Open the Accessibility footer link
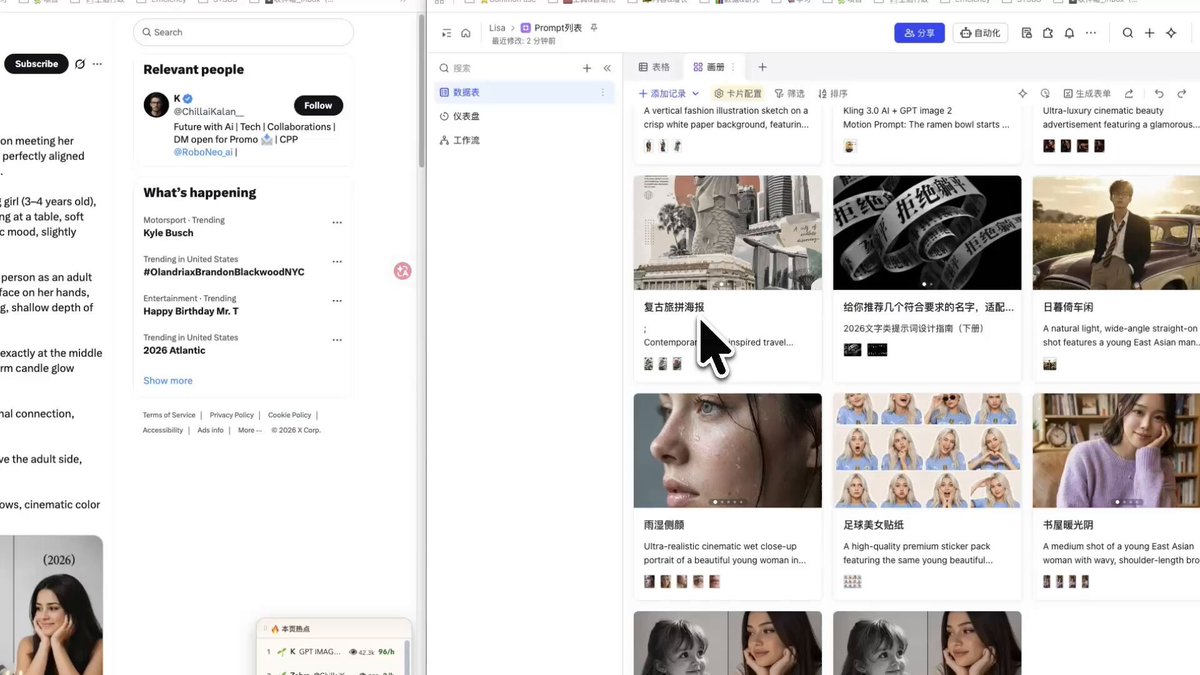Viewport: 1200px width, 675px height. point(163,430)
